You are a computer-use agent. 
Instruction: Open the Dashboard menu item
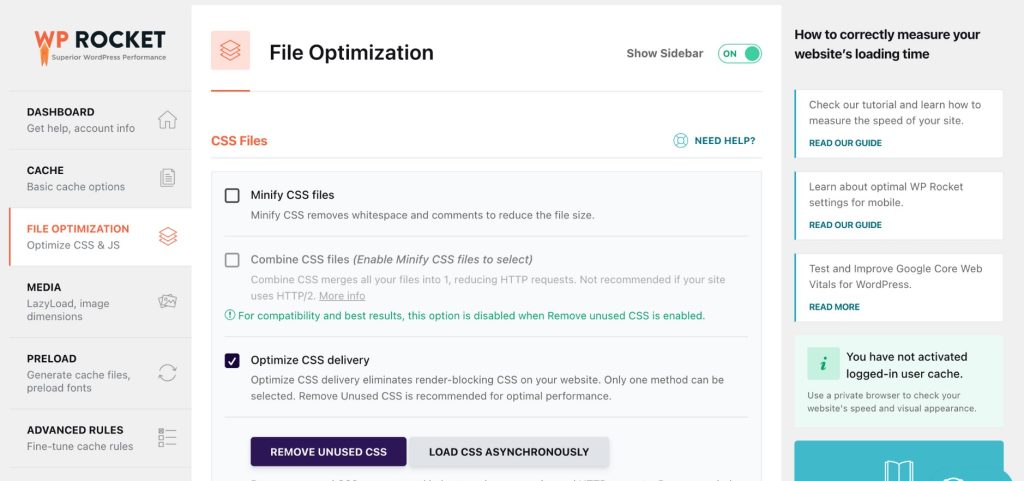coord(100,120)
